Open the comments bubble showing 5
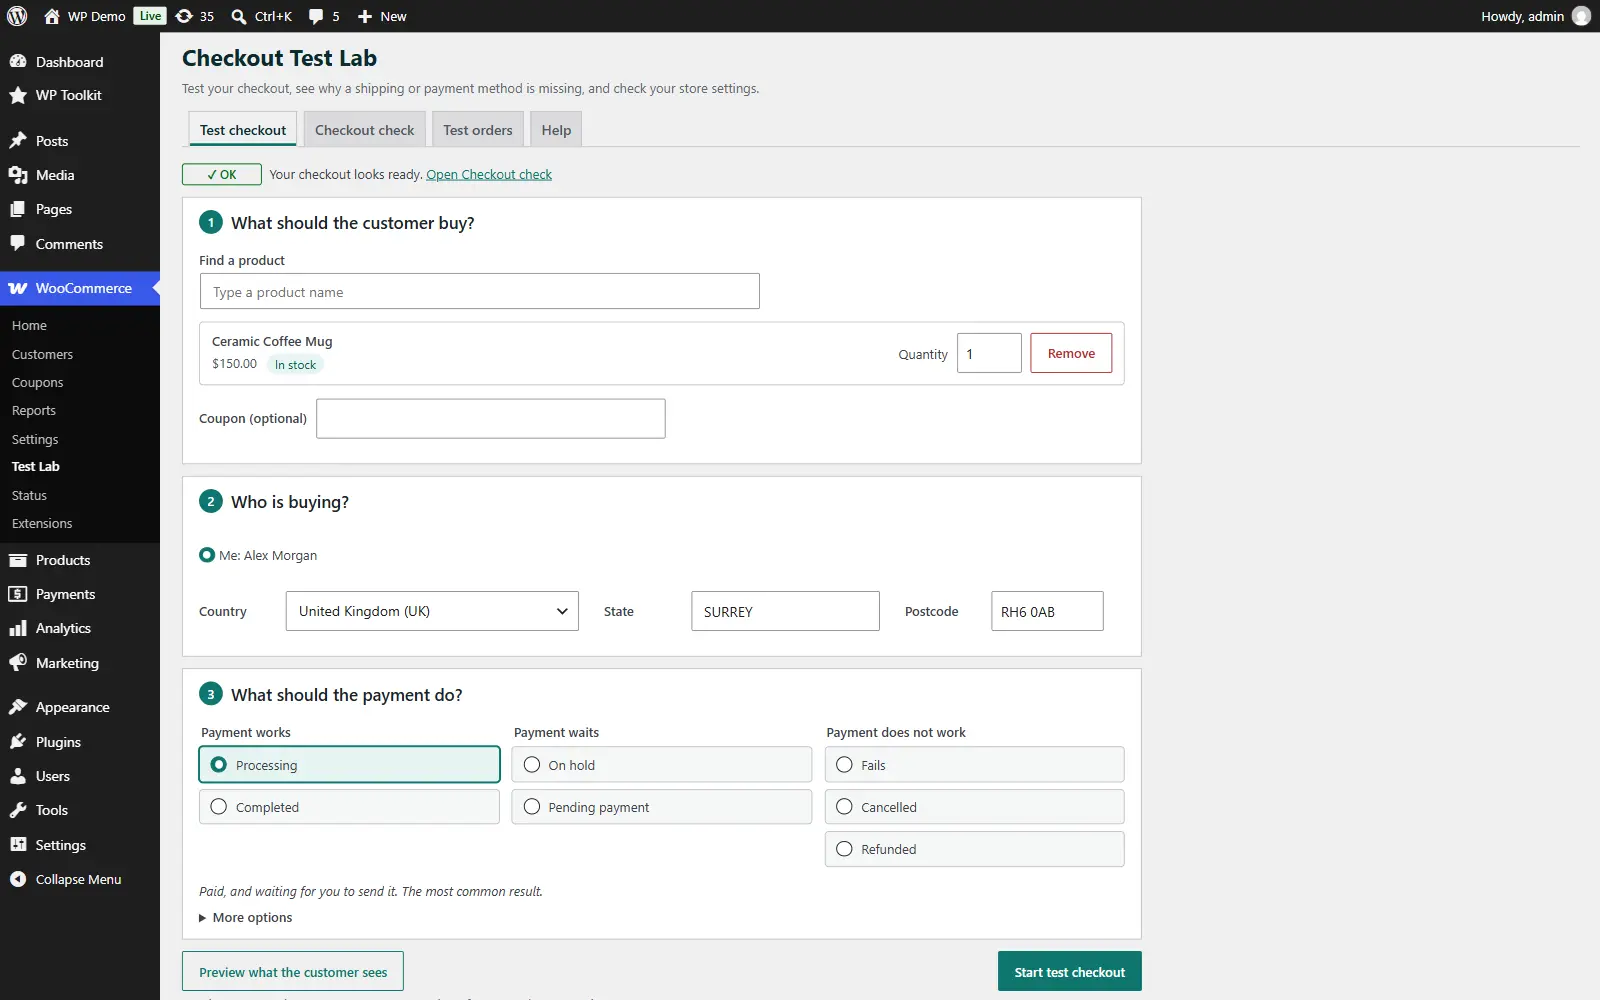Screen dimensions: 1600x1000 tap(316, 16)
